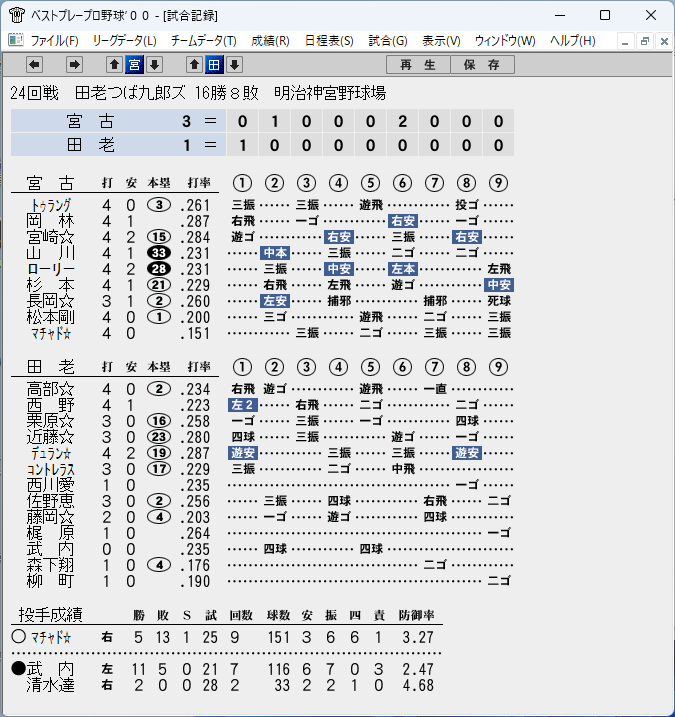Click batter name 宮崎☆
This screenshot has width=675, height=717.
pos(50,237)
